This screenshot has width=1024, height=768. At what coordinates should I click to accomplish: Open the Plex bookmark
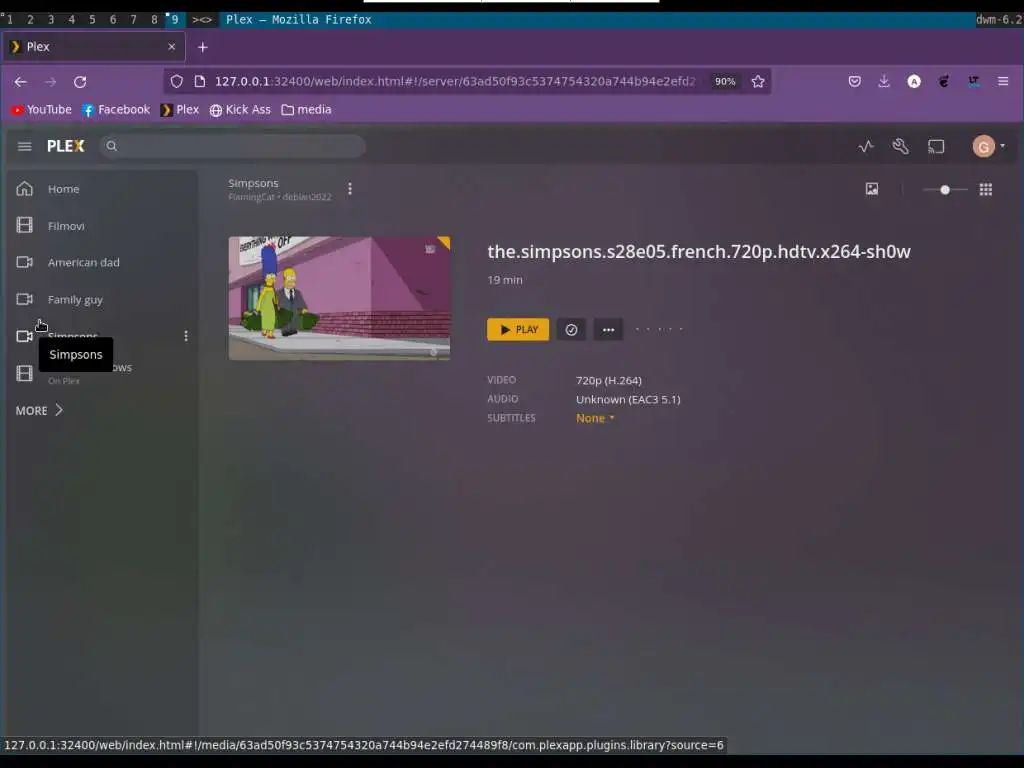coord(180,110)
